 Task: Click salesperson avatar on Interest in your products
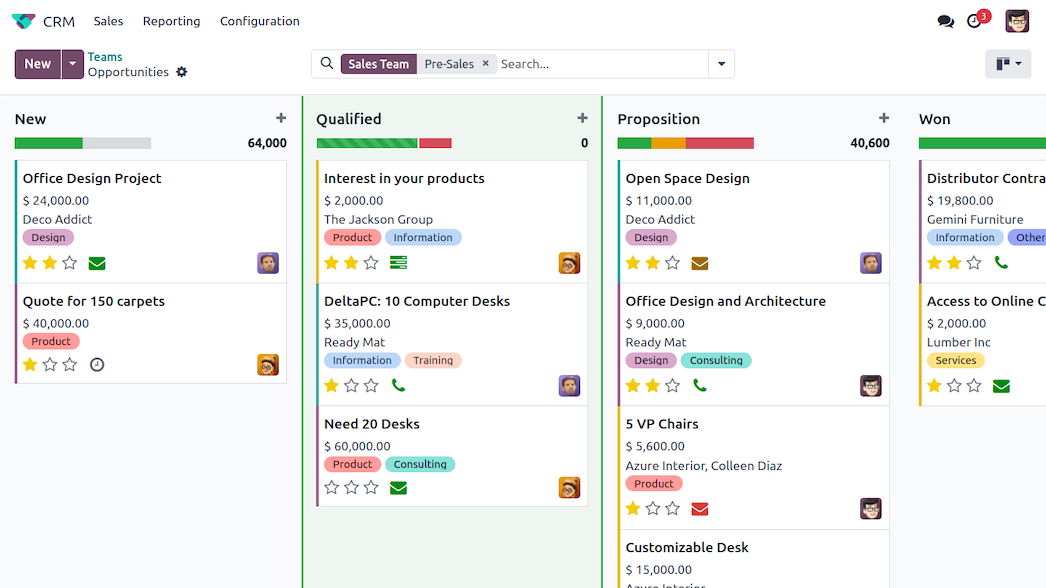pyautogui.click(x=570, y=263)
